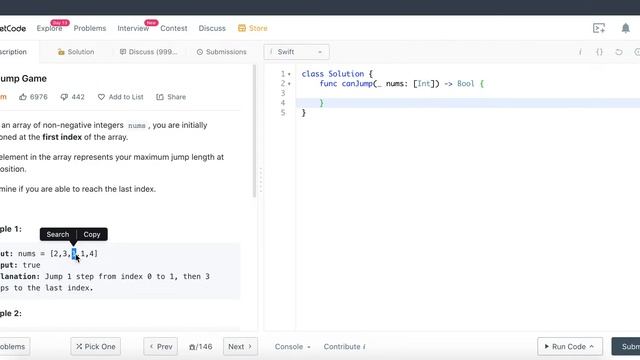Viewport: 640px width, 360px height.
Task: Switch to the Solution tab
Action: point(76,52)
